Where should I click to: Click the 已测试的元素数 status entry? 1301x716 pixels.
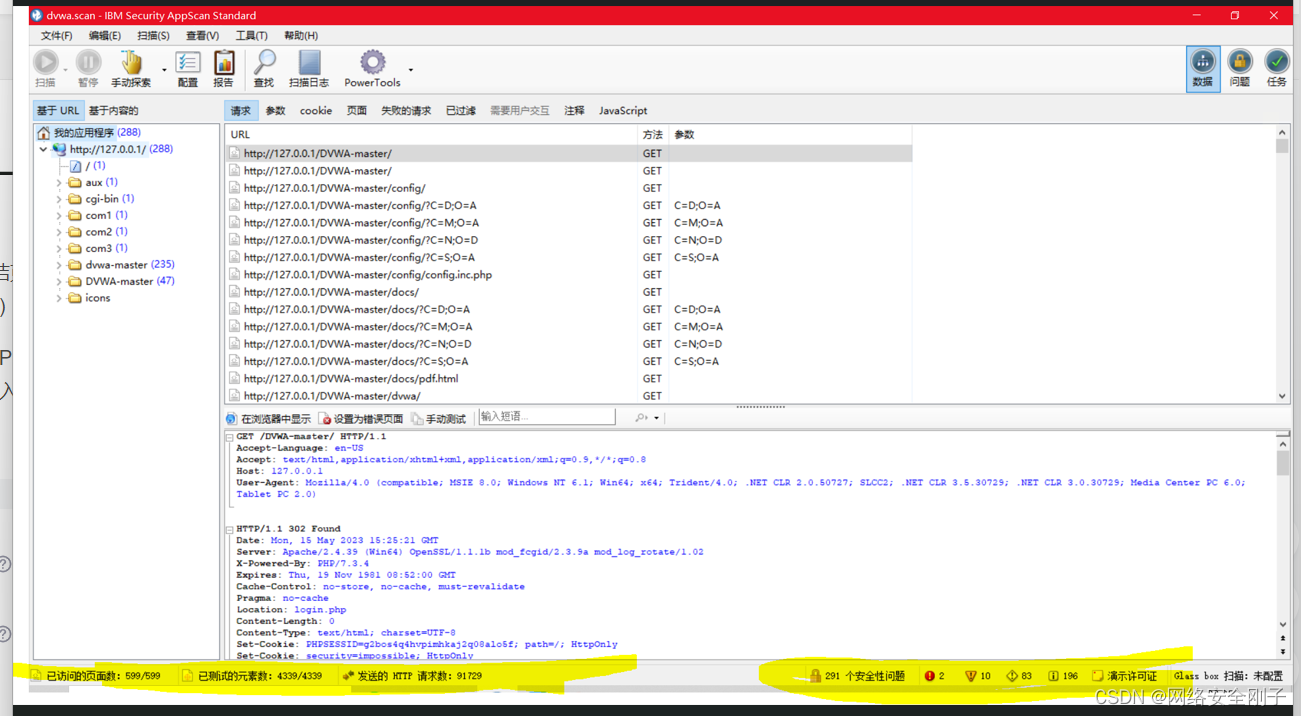(251, 676)
